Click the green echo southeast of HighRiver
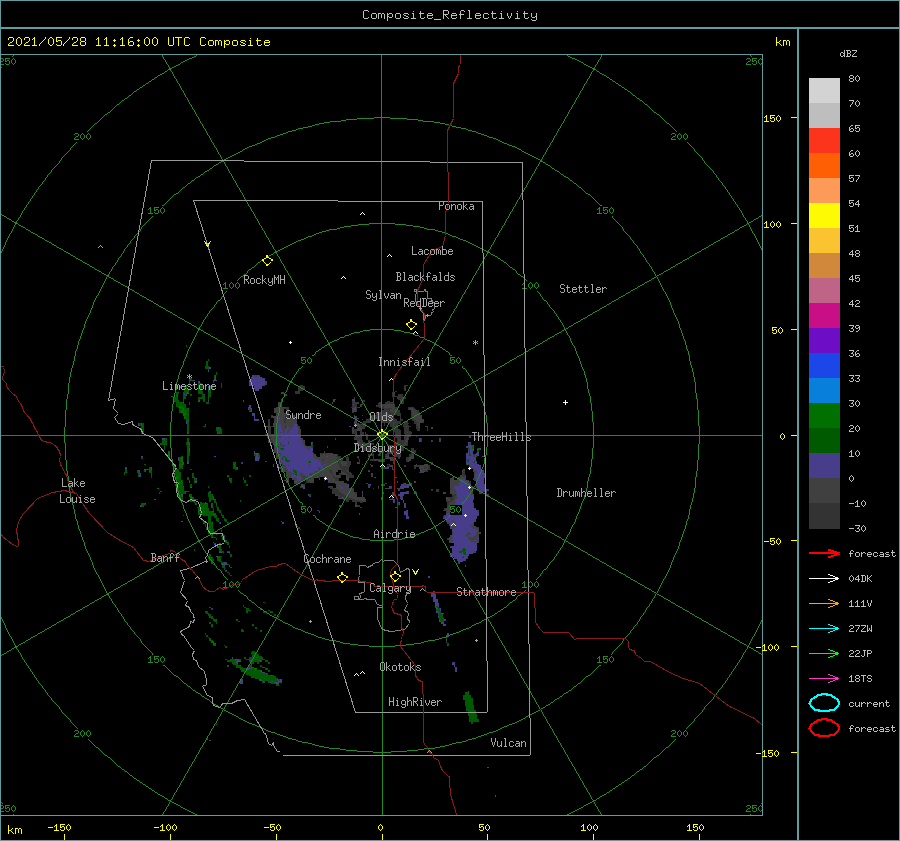 [471, 707]
